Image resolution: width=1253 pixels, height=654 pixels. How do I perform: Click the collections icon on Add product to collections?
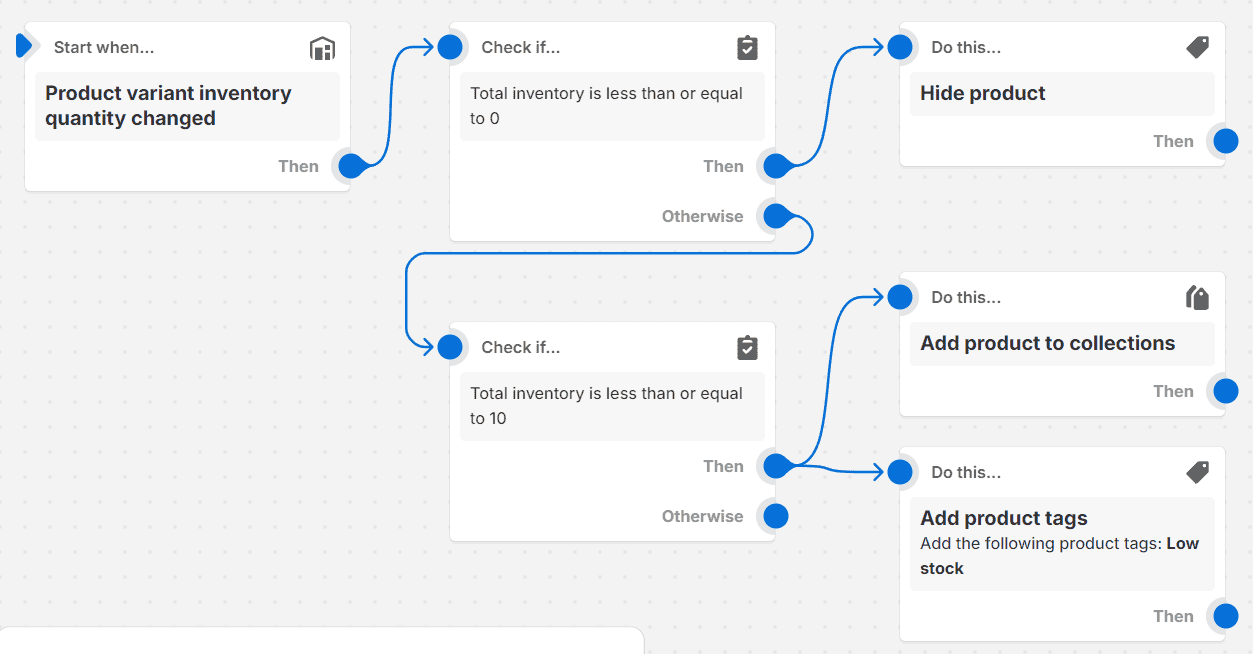1197,297
